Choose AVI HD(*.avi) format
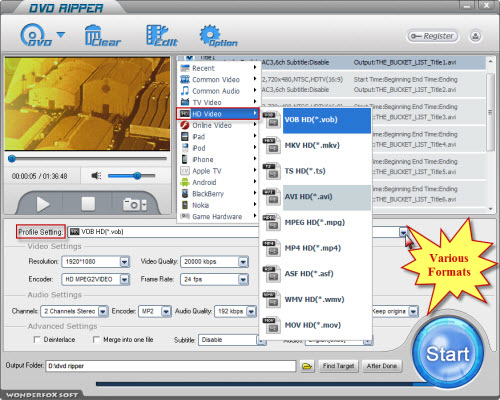This screenshot has width=500, height=400. point(317,197)
